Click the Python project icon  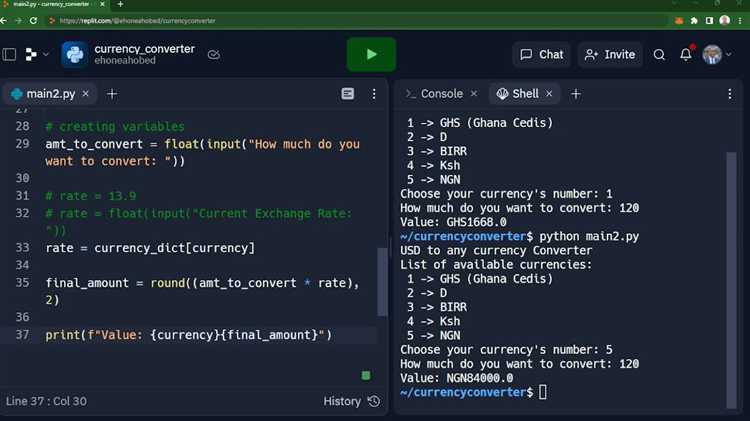(74, 55)
